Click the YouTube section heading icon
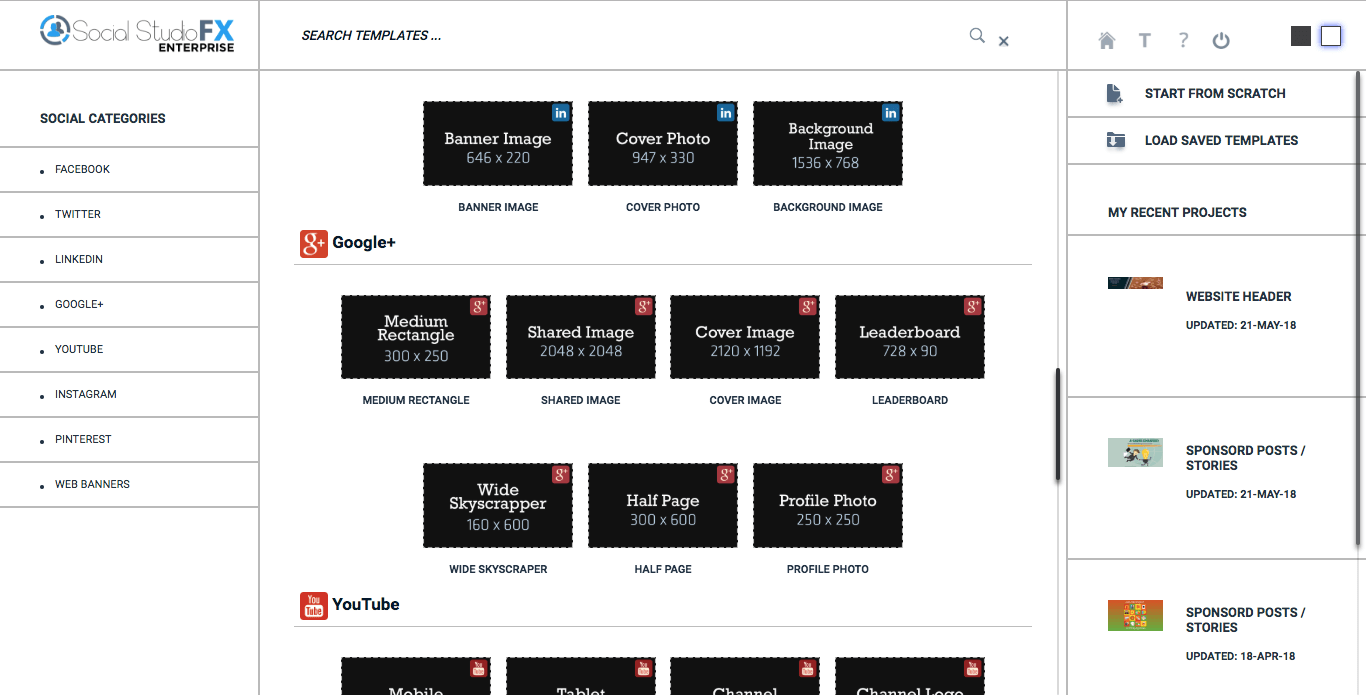 314,605
